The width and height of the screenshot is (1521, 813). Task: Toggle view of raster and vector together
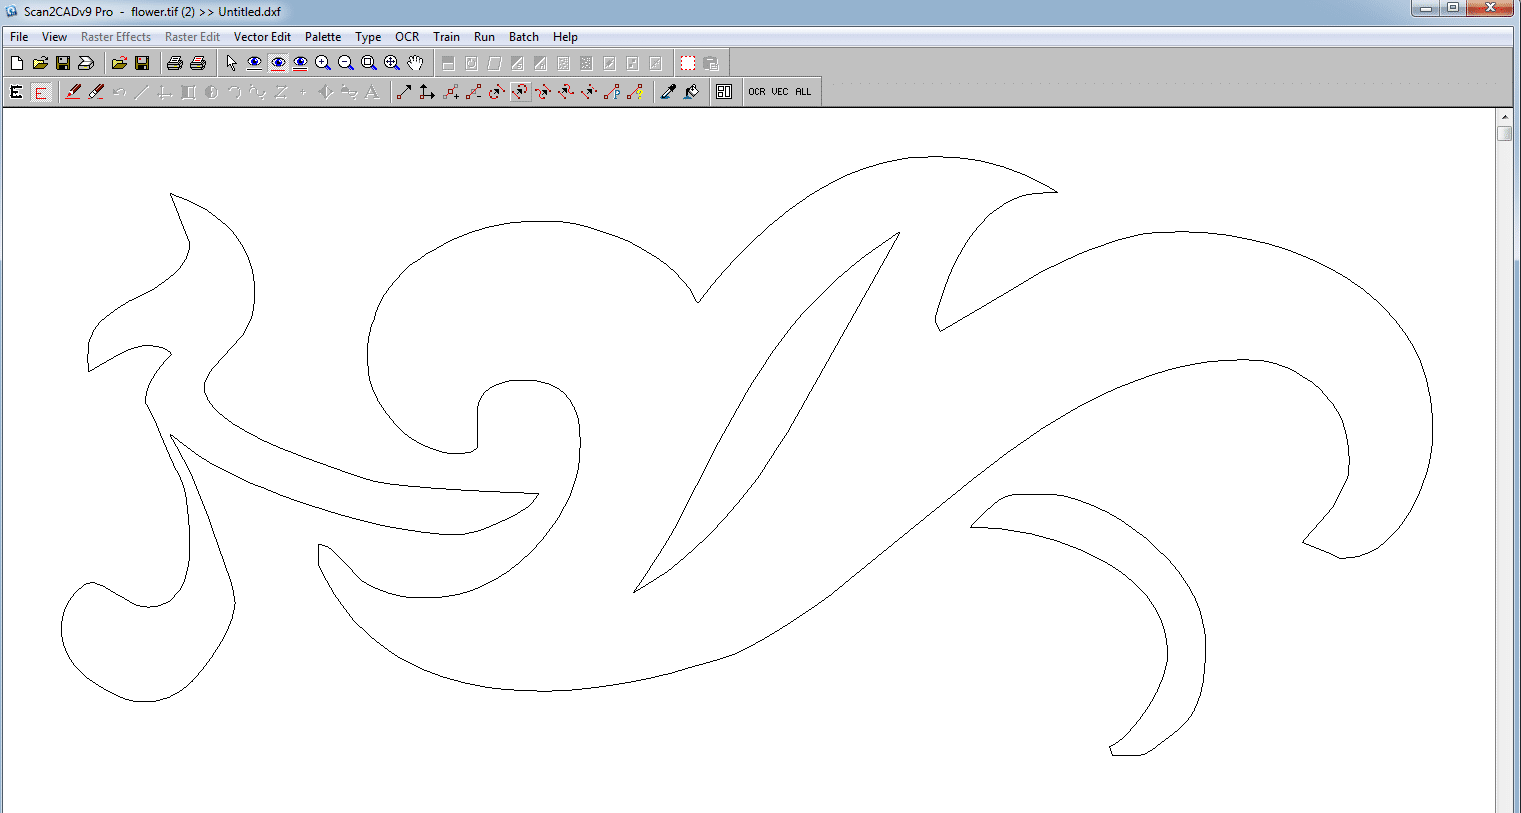299,62
